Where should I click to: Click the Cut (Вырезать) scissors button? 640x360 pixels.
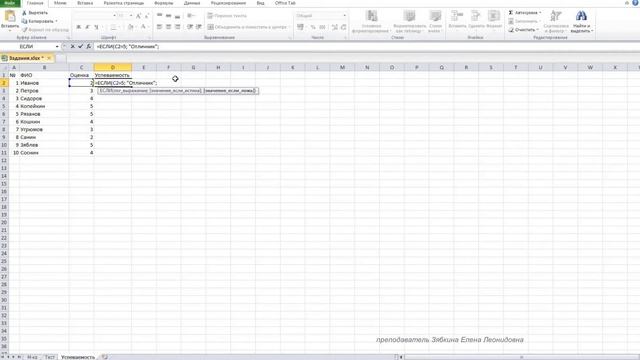(35, 13)
